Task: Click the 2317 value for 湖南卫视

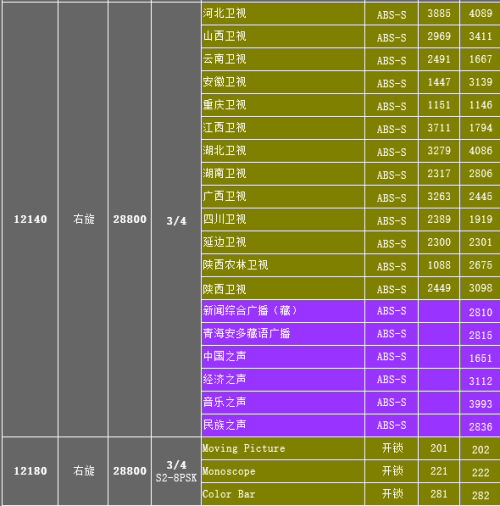Action: (439, 174)
